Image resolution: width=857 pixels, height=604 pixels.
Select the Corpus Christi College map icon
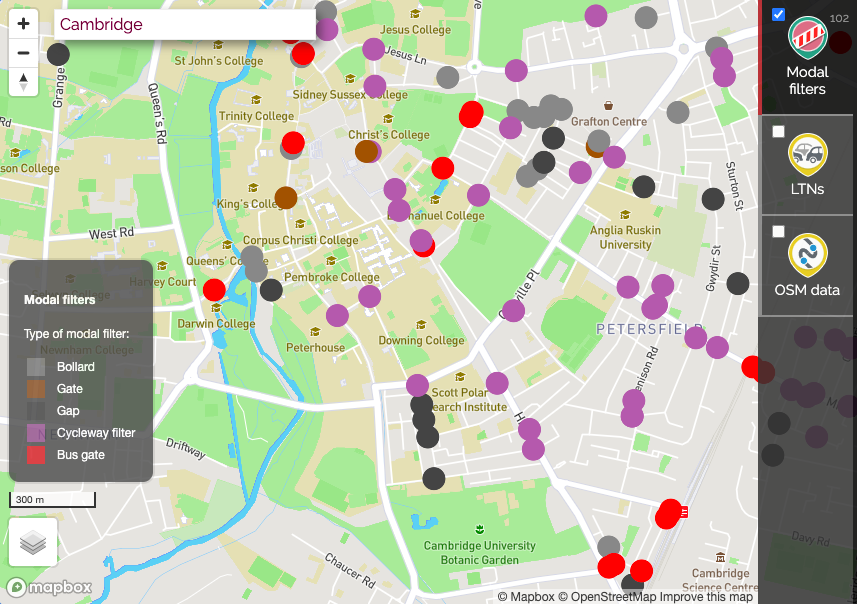[x=300, y=224]
